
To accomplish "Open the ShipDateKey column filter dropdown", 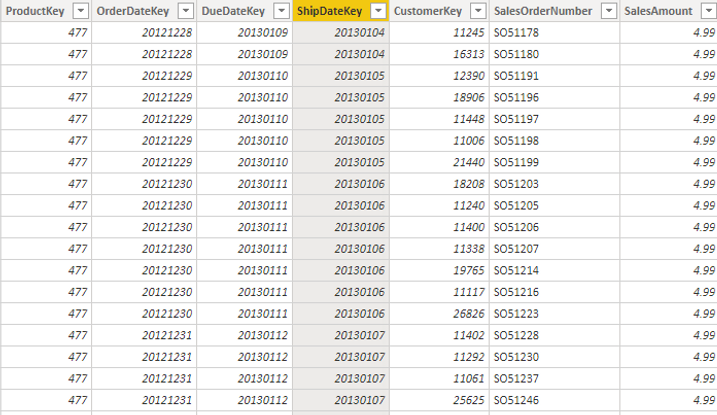I will tap(379, 11).
